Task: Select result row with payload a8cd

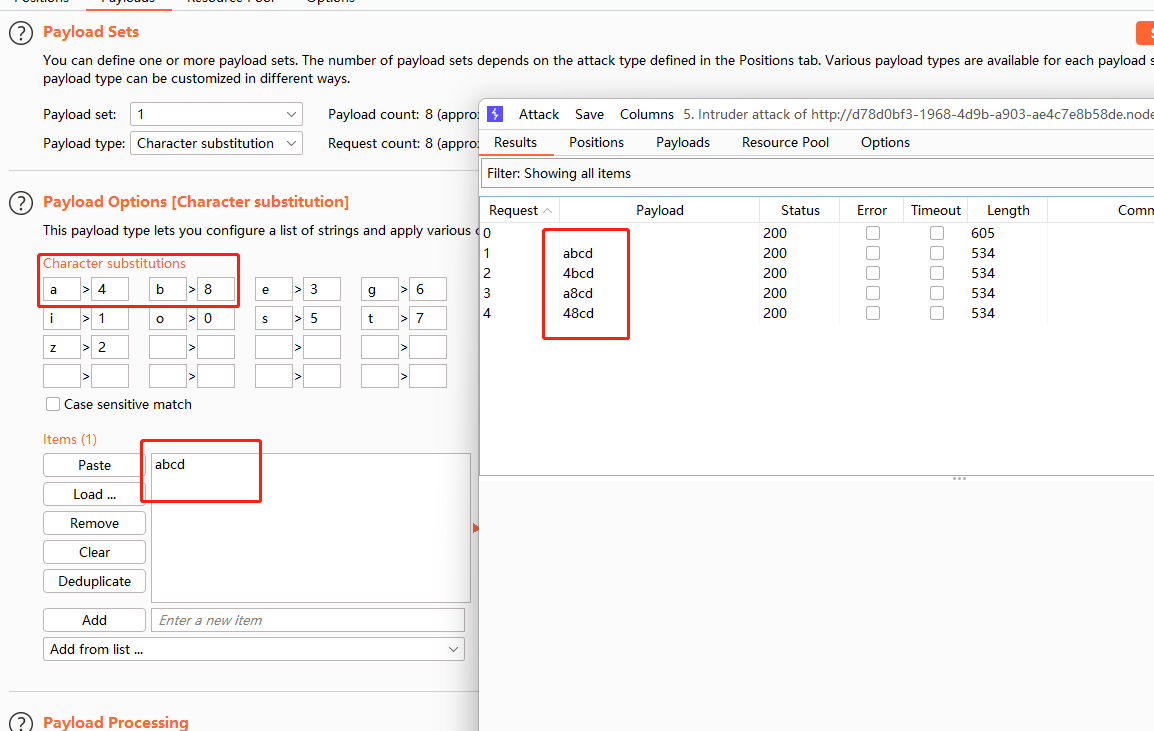Action: tap(817, 293)
